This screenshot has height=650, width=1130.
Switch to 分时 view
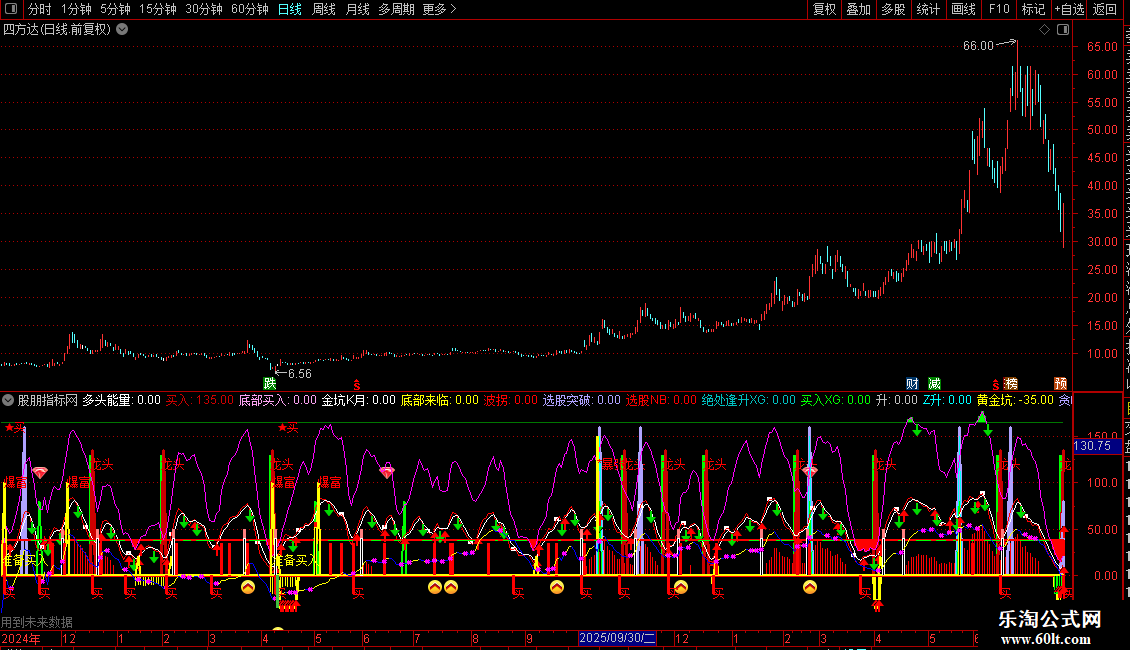point(40,9)
